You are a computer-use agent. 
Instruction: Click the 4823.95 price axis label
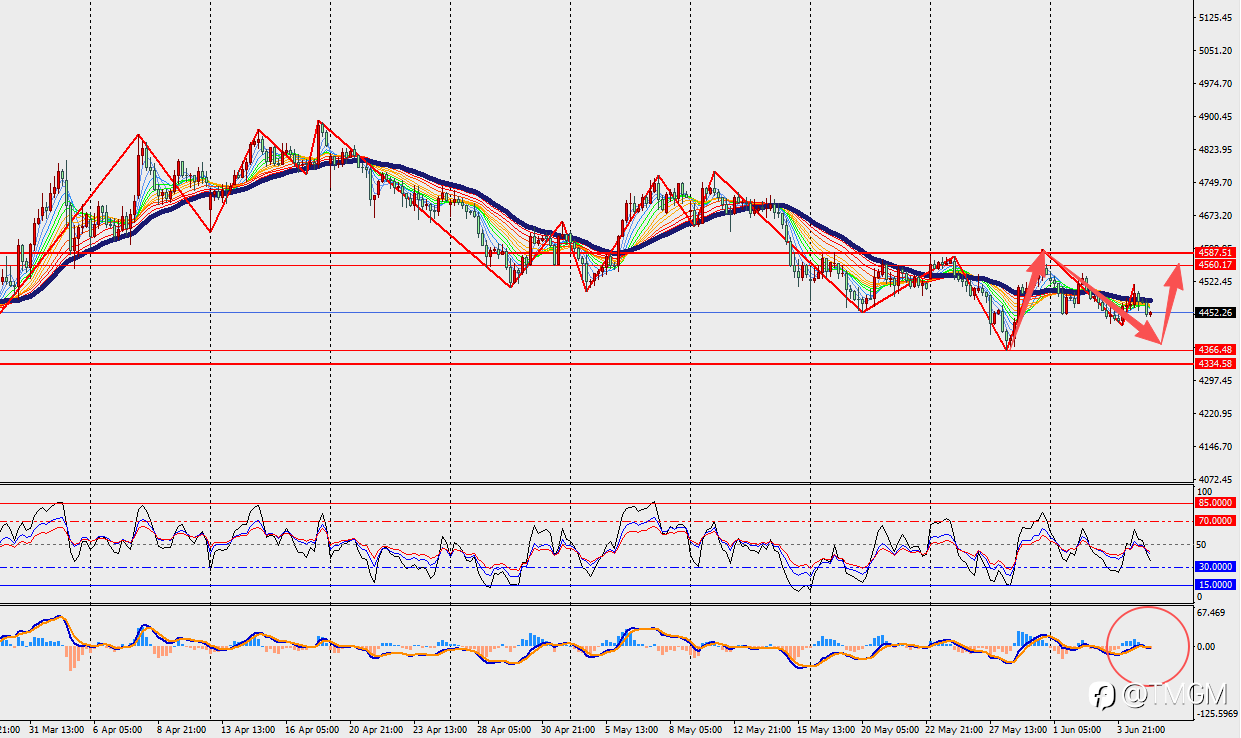click(x=1216, y=150)
